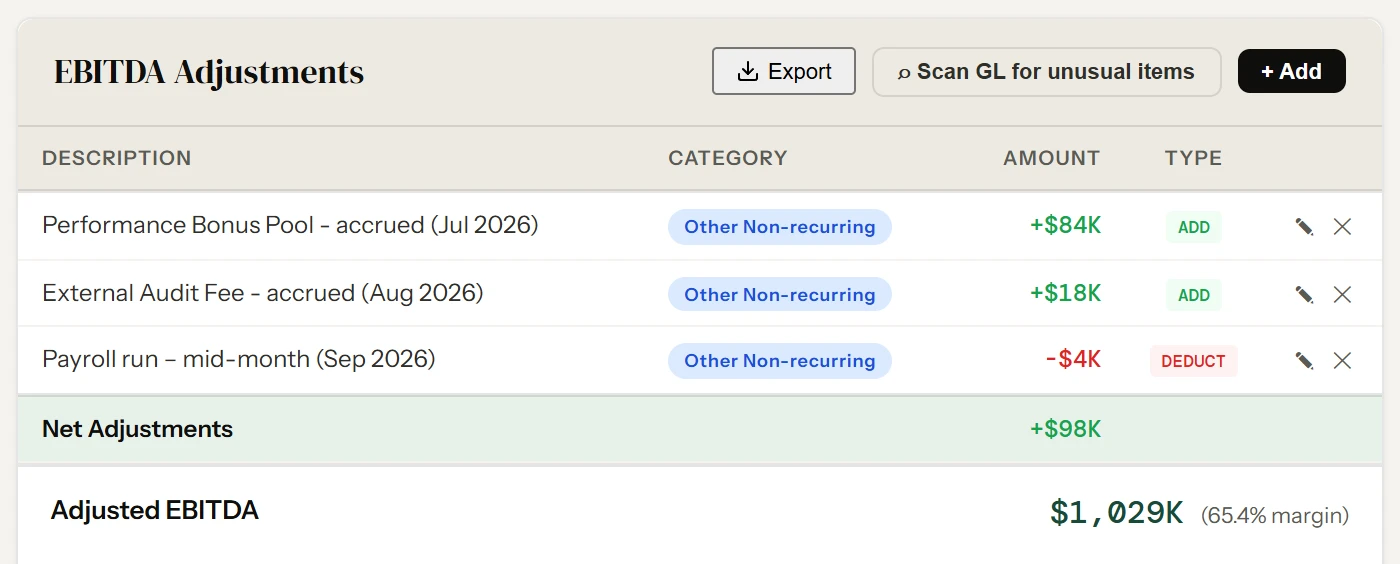Add a new EBITDA adjustment

(x=1291, y=71)
